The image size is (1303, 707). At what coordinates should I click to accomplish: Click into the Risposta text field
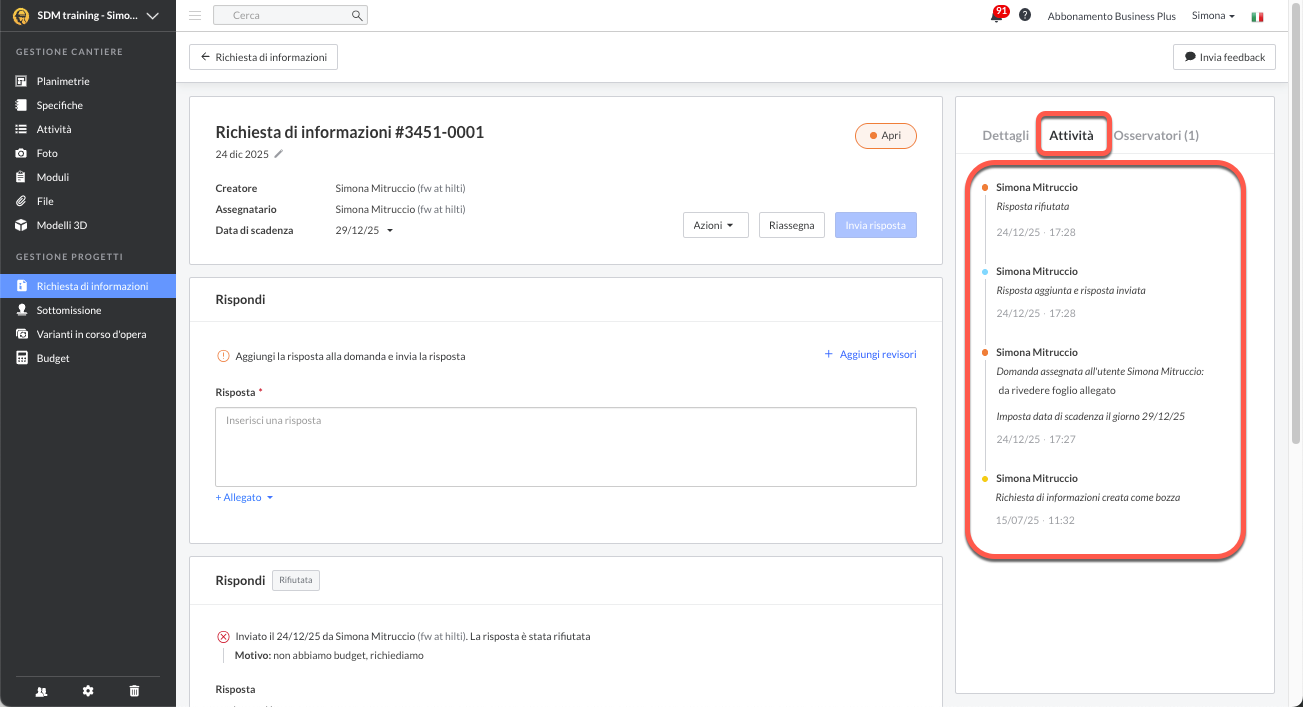click(566, 447)
